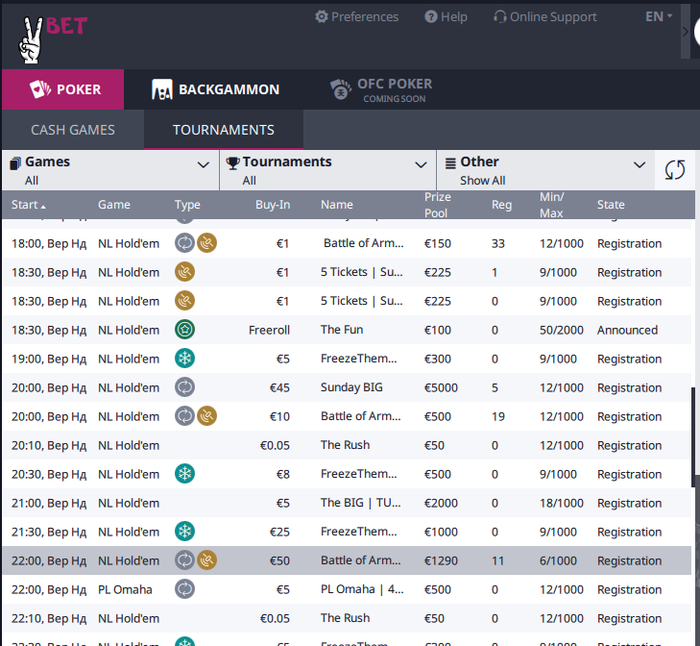Sort by Start column

point(28,205)
